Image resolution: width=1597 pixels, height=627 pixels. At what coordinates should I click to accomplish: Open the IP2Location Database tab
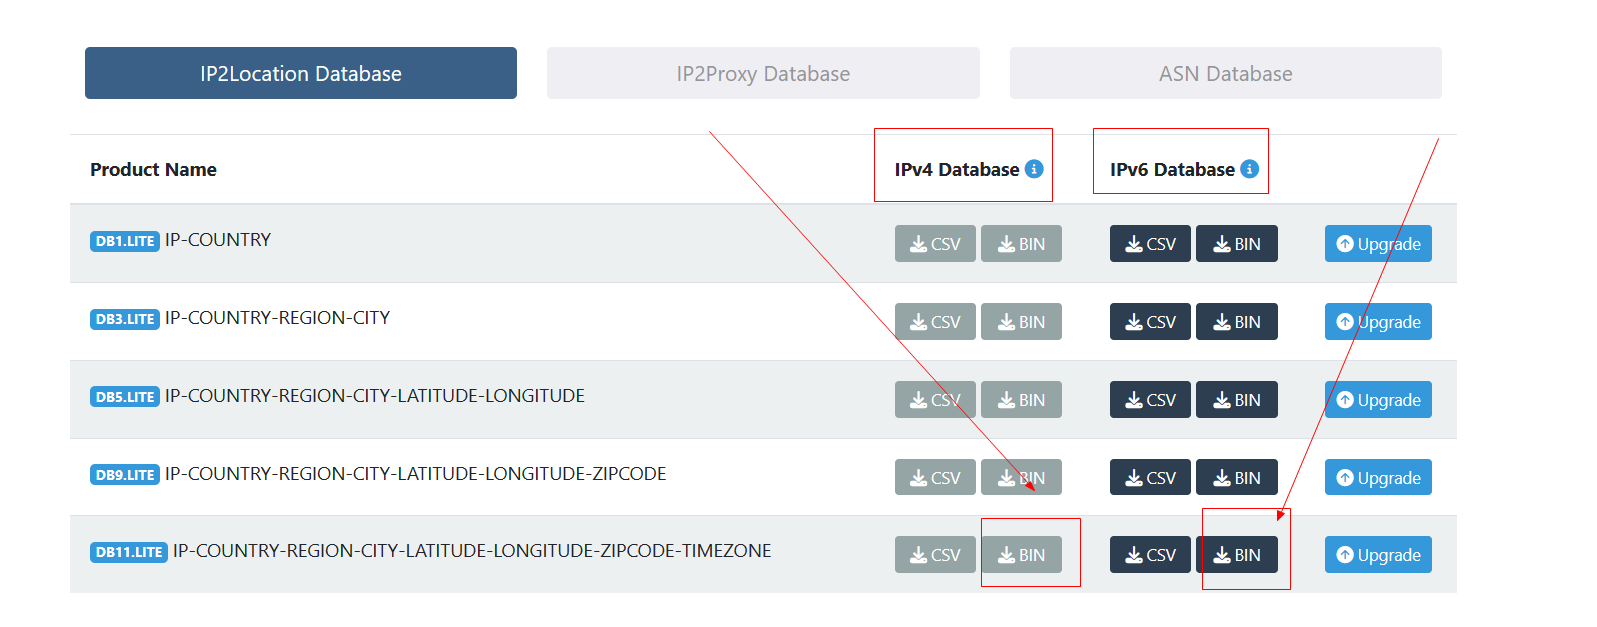click(x=301, y=73)
